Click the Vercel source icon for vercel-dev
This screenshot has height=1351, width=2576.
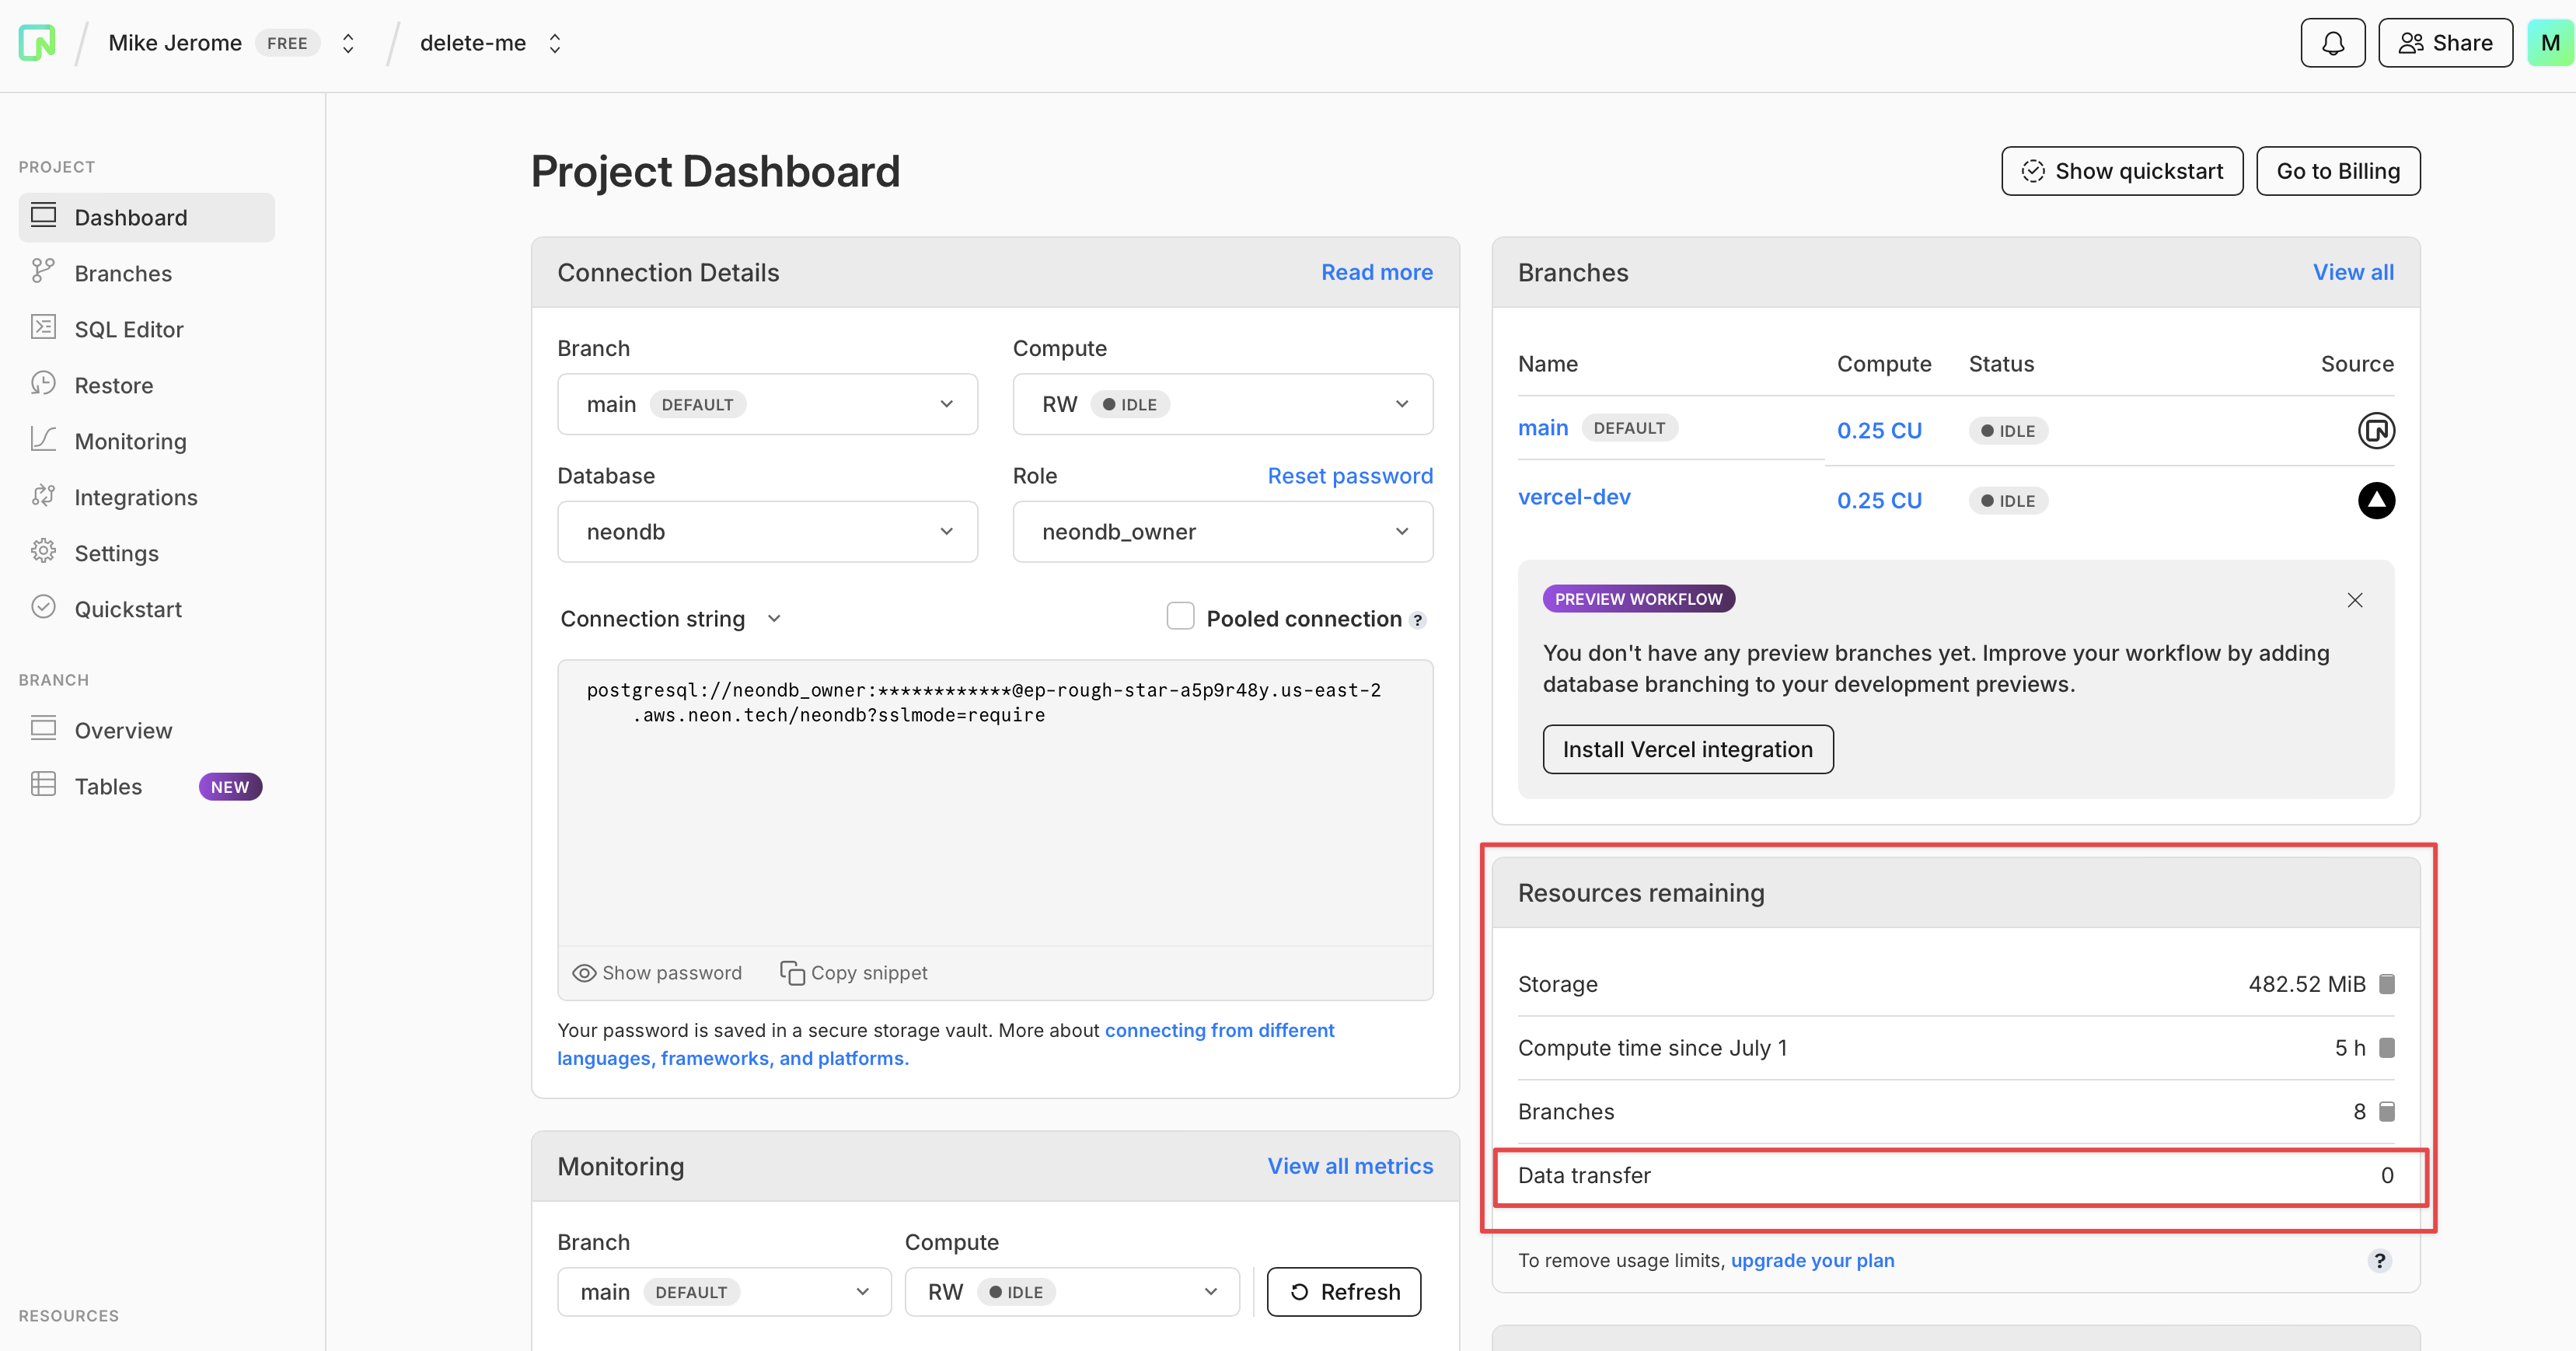pyautogui.click(x=2376, y=500)
